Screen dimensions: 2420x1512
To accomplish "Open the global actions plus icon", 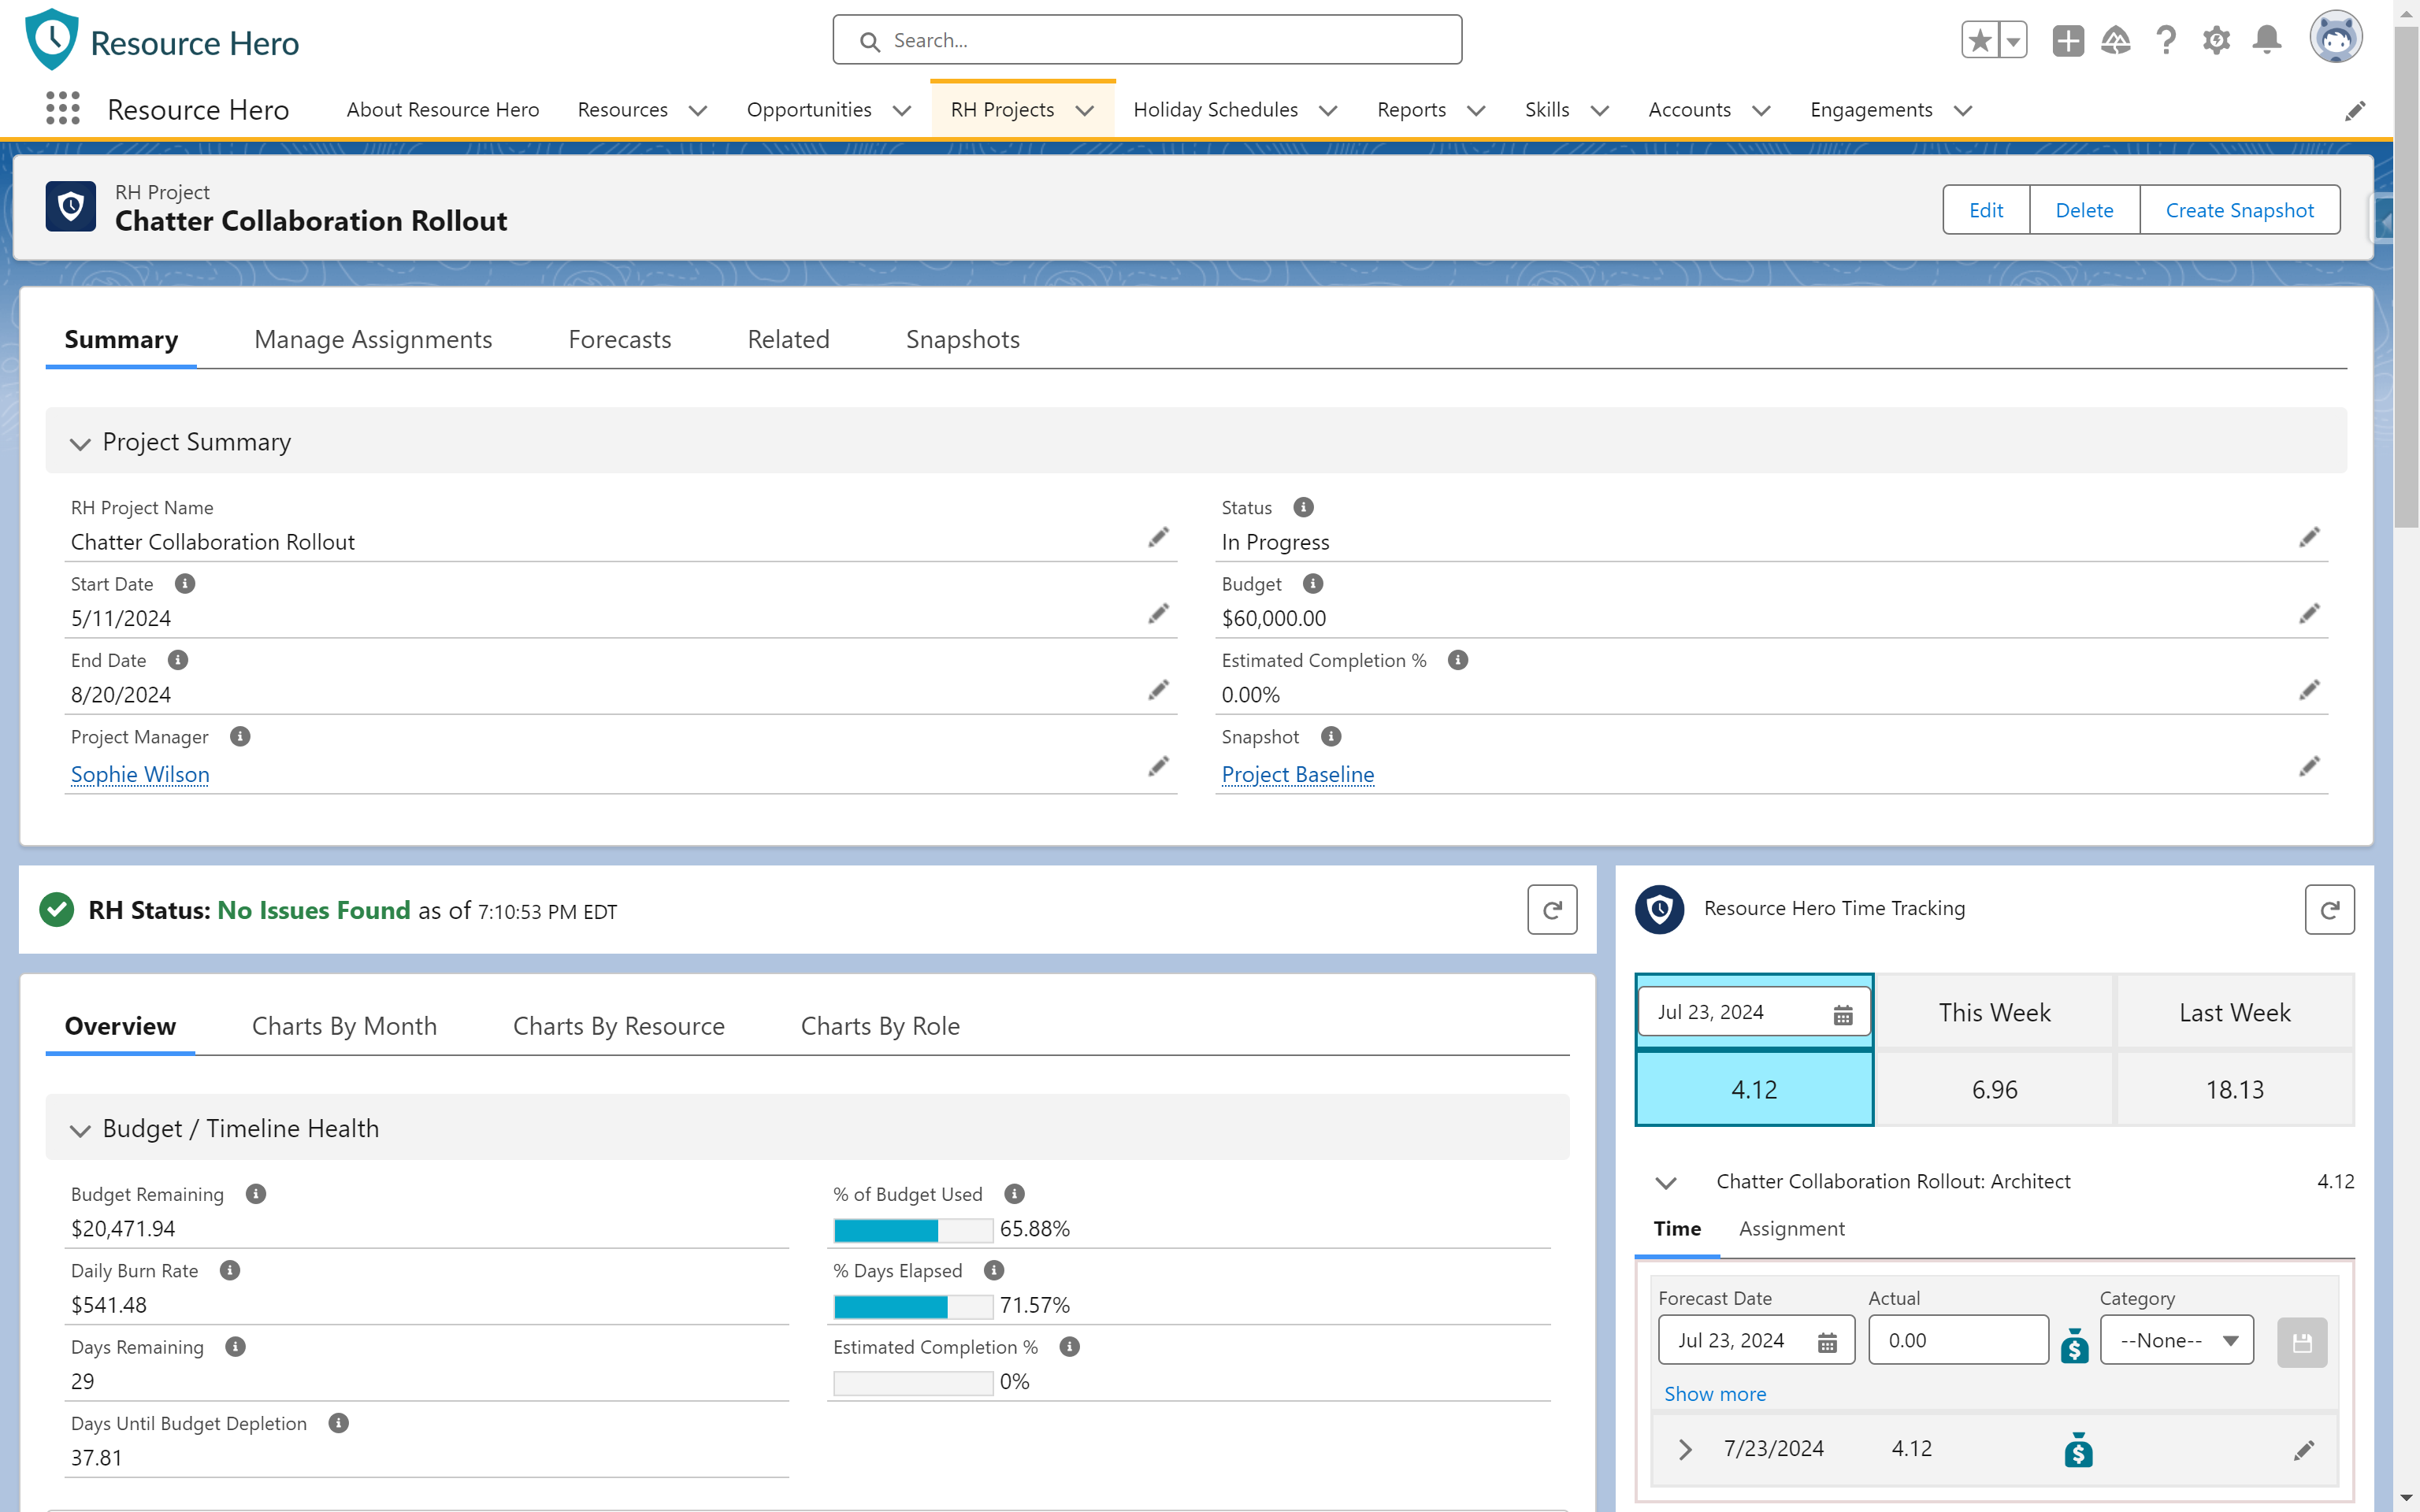I will click(2067, 41).
